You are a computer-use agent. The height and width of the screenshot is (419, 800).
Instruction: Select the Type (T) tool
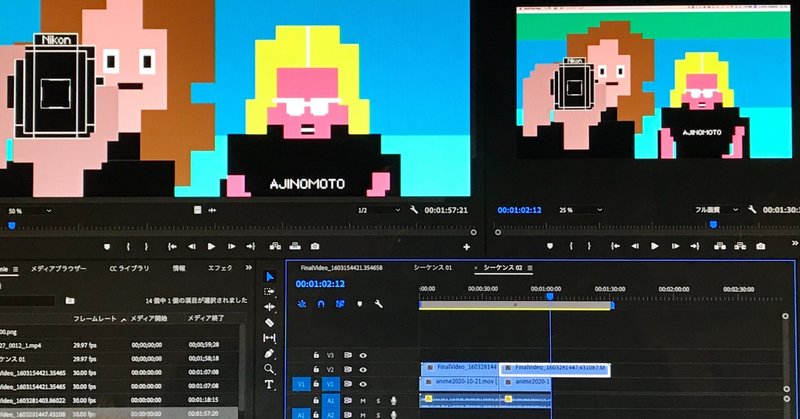tap(269, 384)
